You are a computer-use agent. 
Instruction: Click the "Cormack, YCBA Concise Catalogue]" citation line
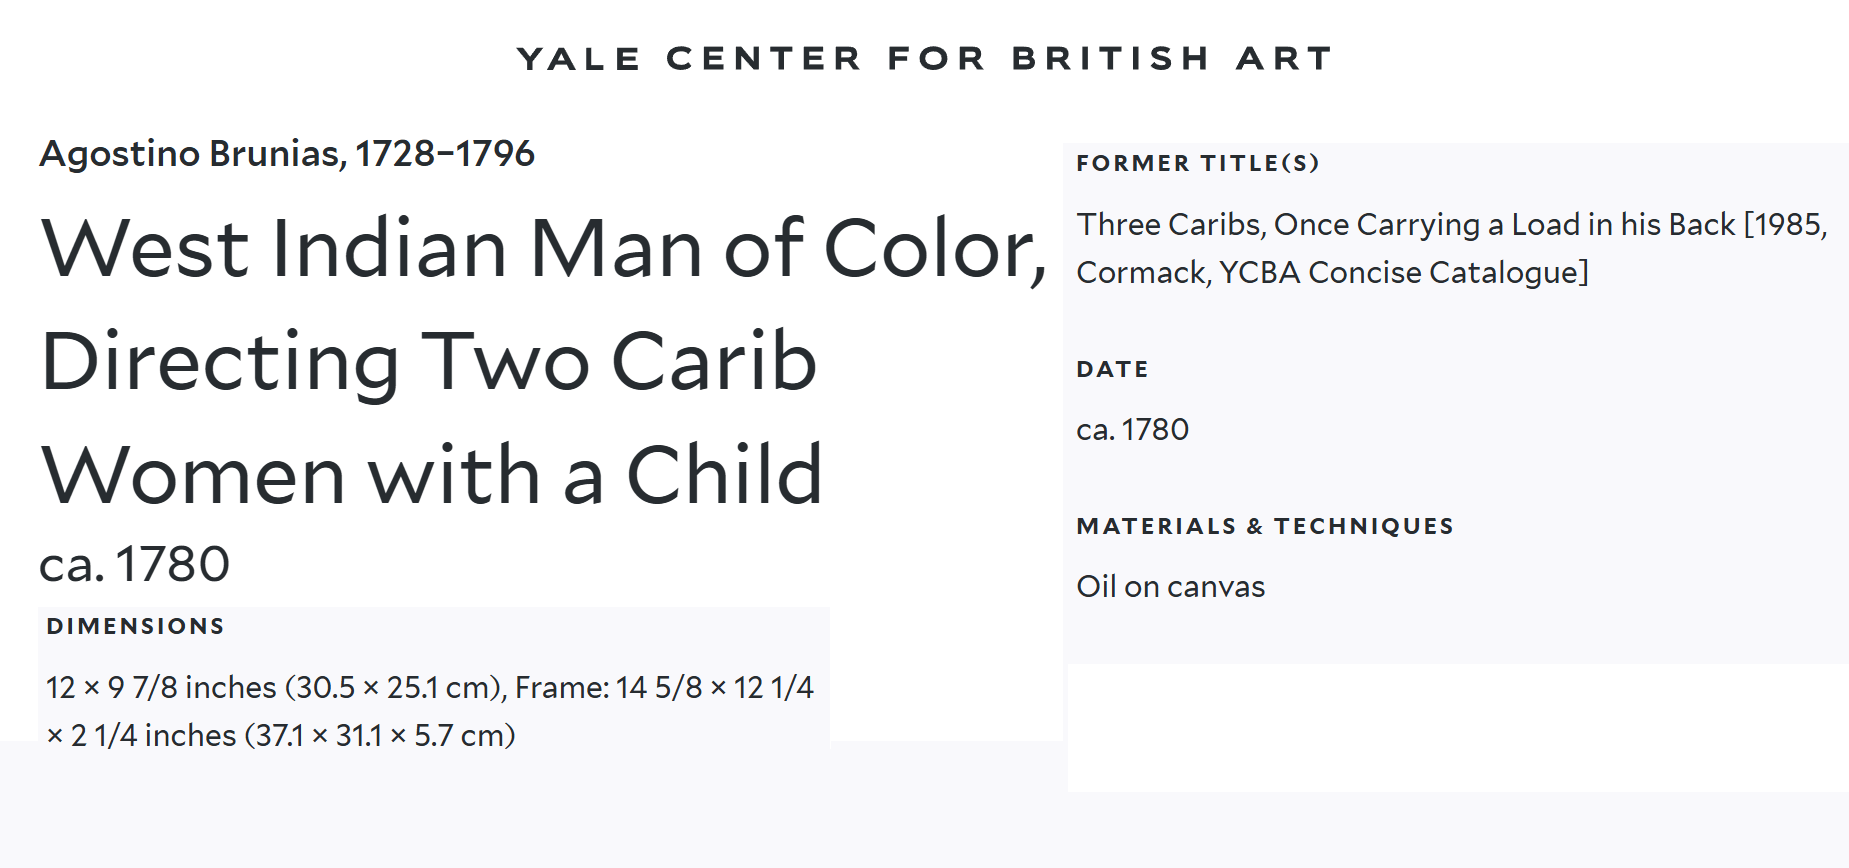point(1331,273)
